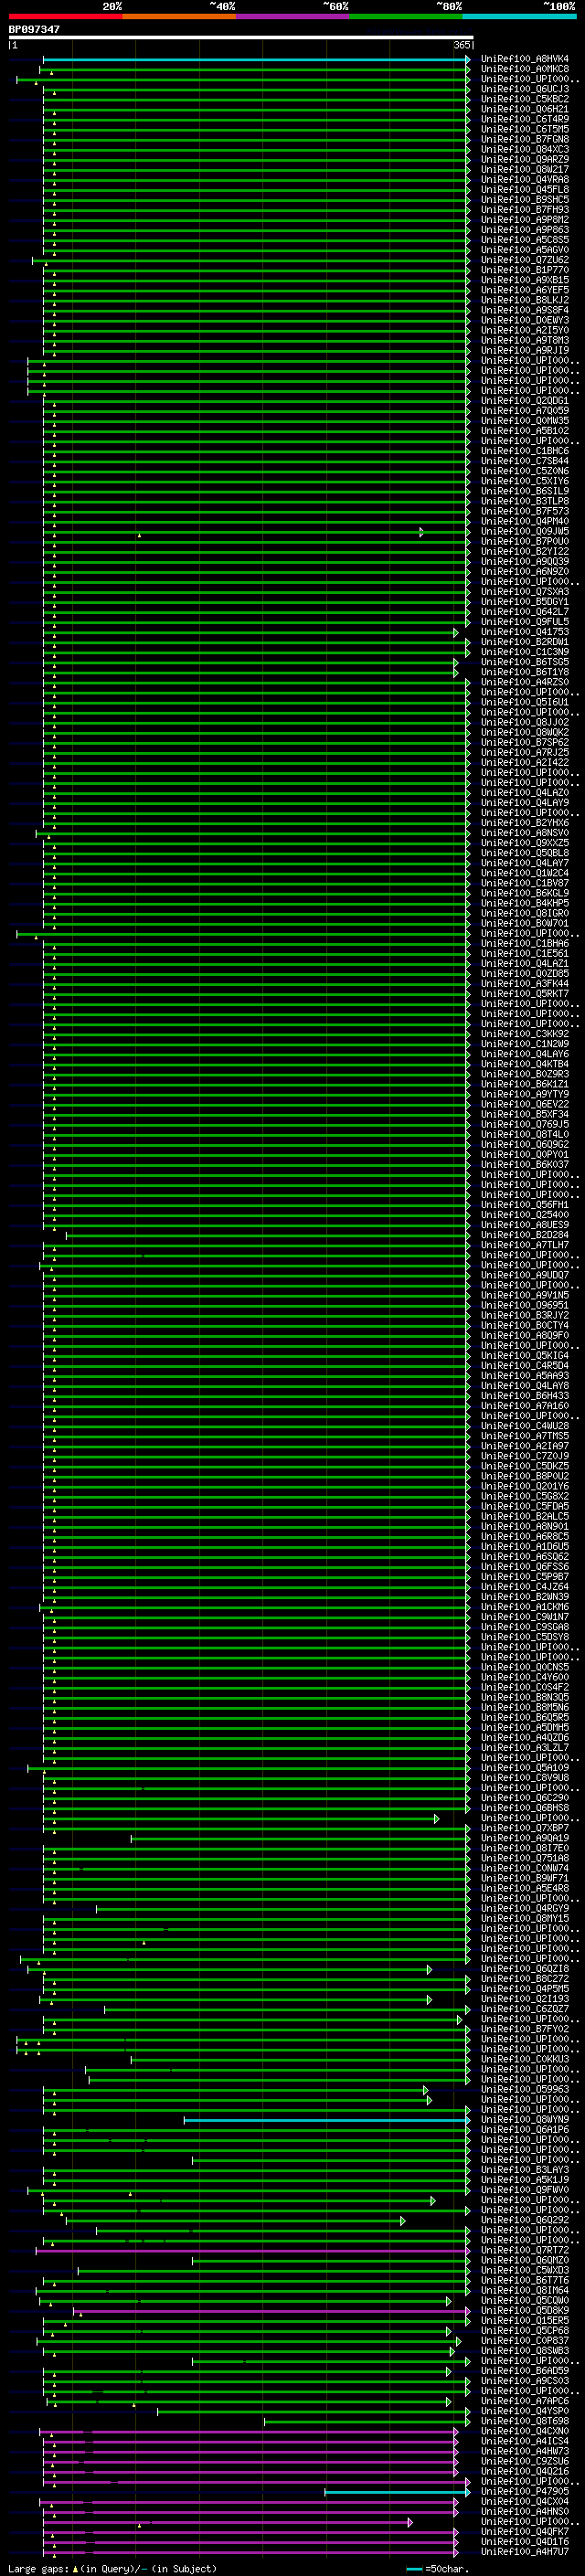Click the cyan ~100% identity legend segment

click(519, 16)
